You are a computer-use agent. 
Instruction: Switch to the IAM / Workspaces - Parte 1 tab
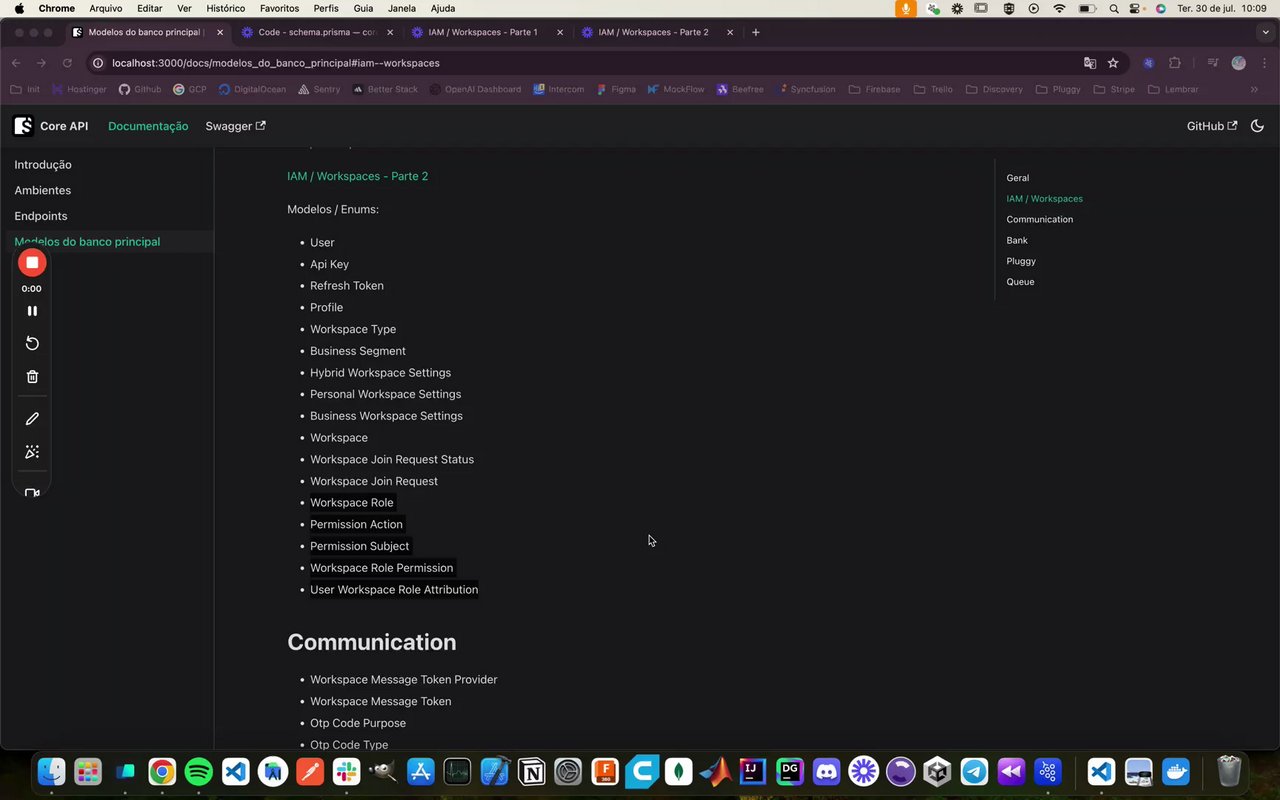[483, 32]
